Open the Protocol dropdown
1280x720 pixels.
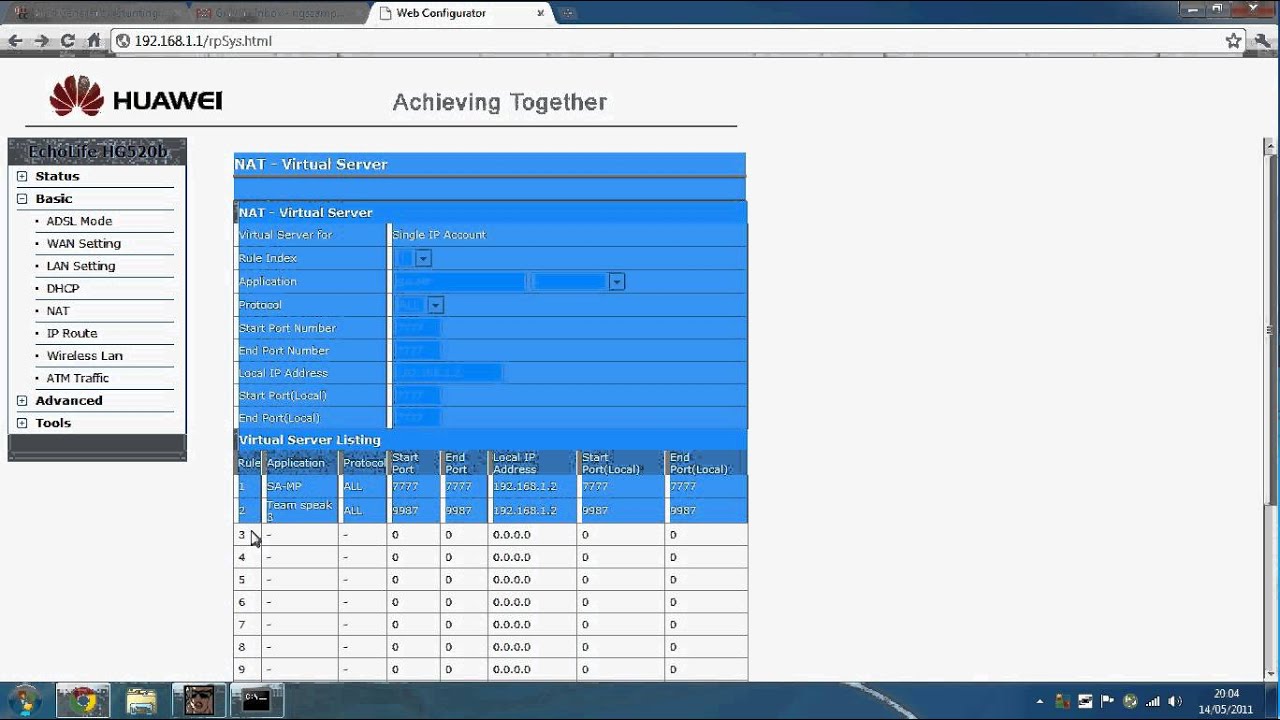420,305
